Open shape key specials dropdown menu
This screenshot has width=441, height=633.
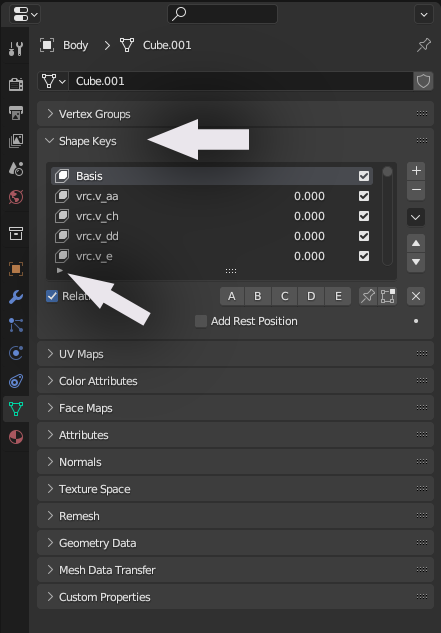[416, 217]
